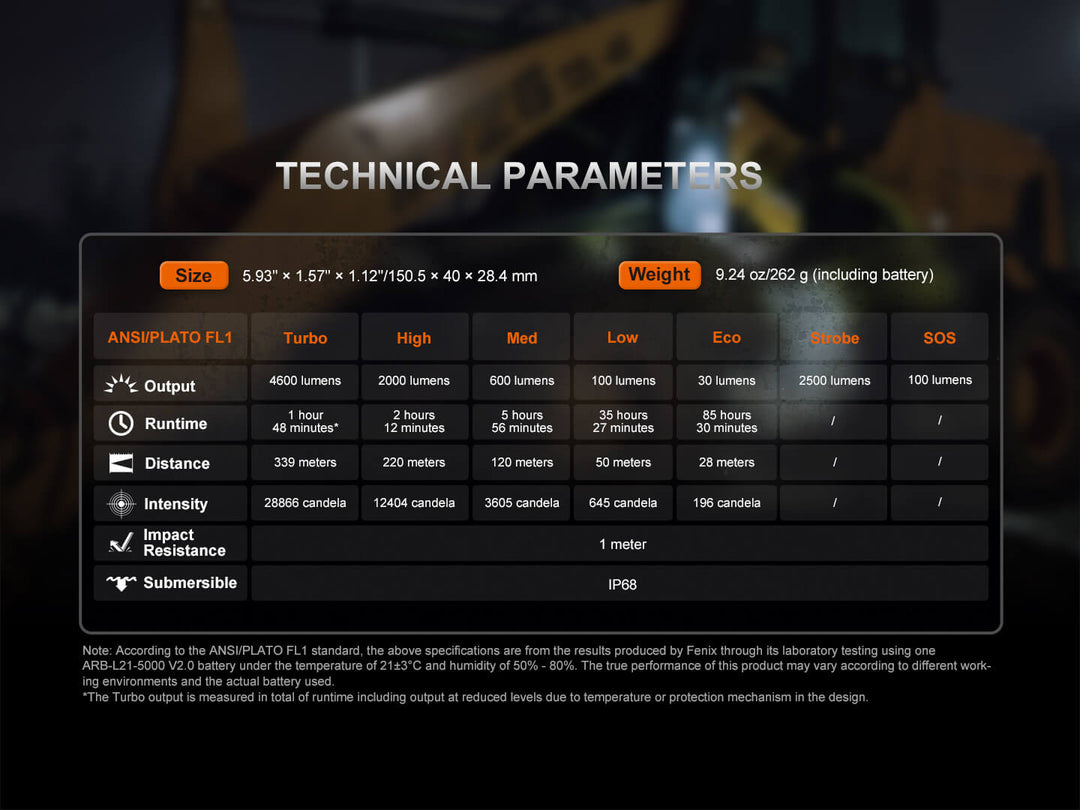The image size is (1080, 810).
Task: Select the Eco column header
Action: [727, 337]
